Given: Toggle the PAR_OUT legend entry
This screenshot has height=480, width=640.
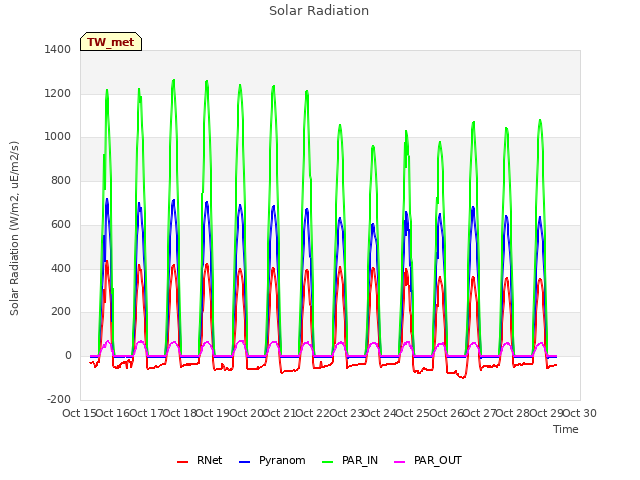Looking at the screenshot, I should pos(428,460).
